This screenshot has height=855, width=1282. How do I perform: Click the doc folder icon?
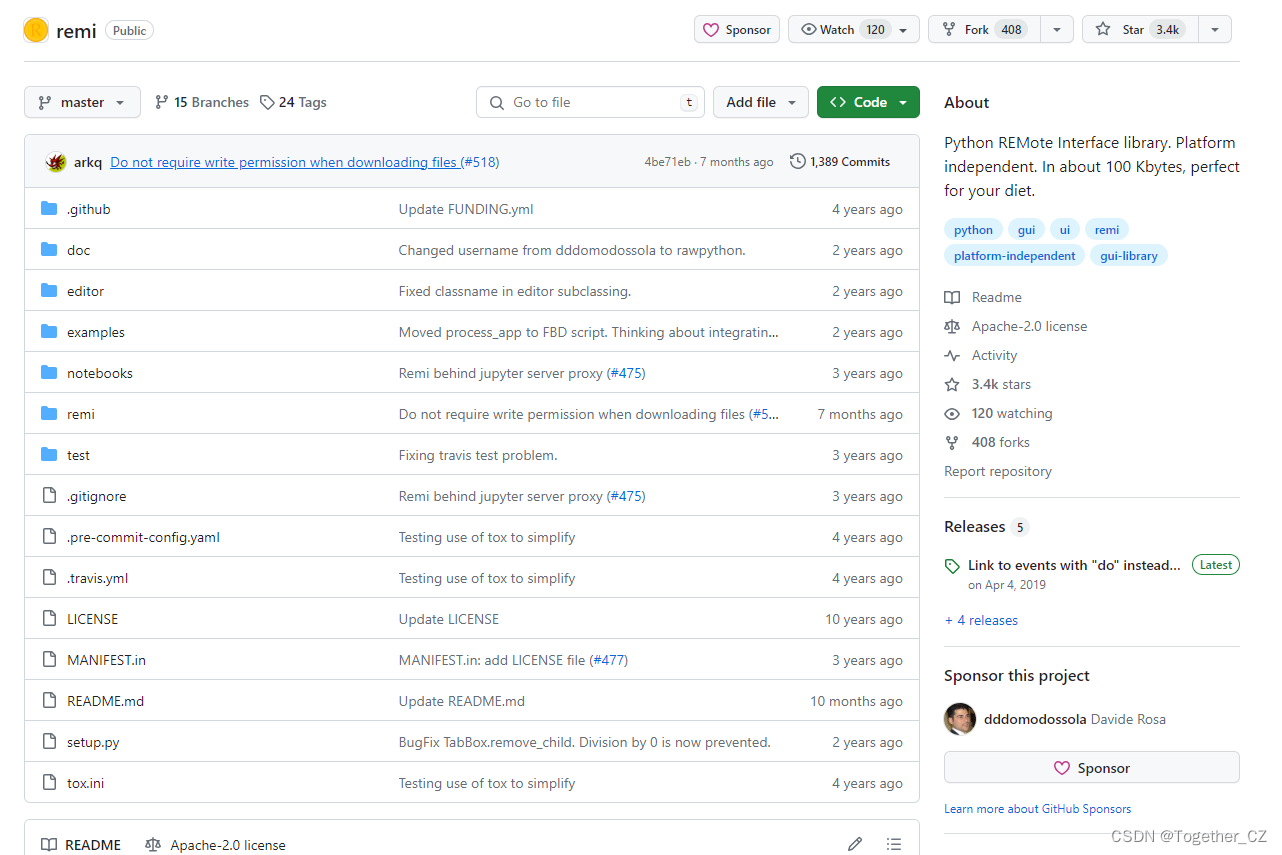pyautogui.click(x=49, y=250)
